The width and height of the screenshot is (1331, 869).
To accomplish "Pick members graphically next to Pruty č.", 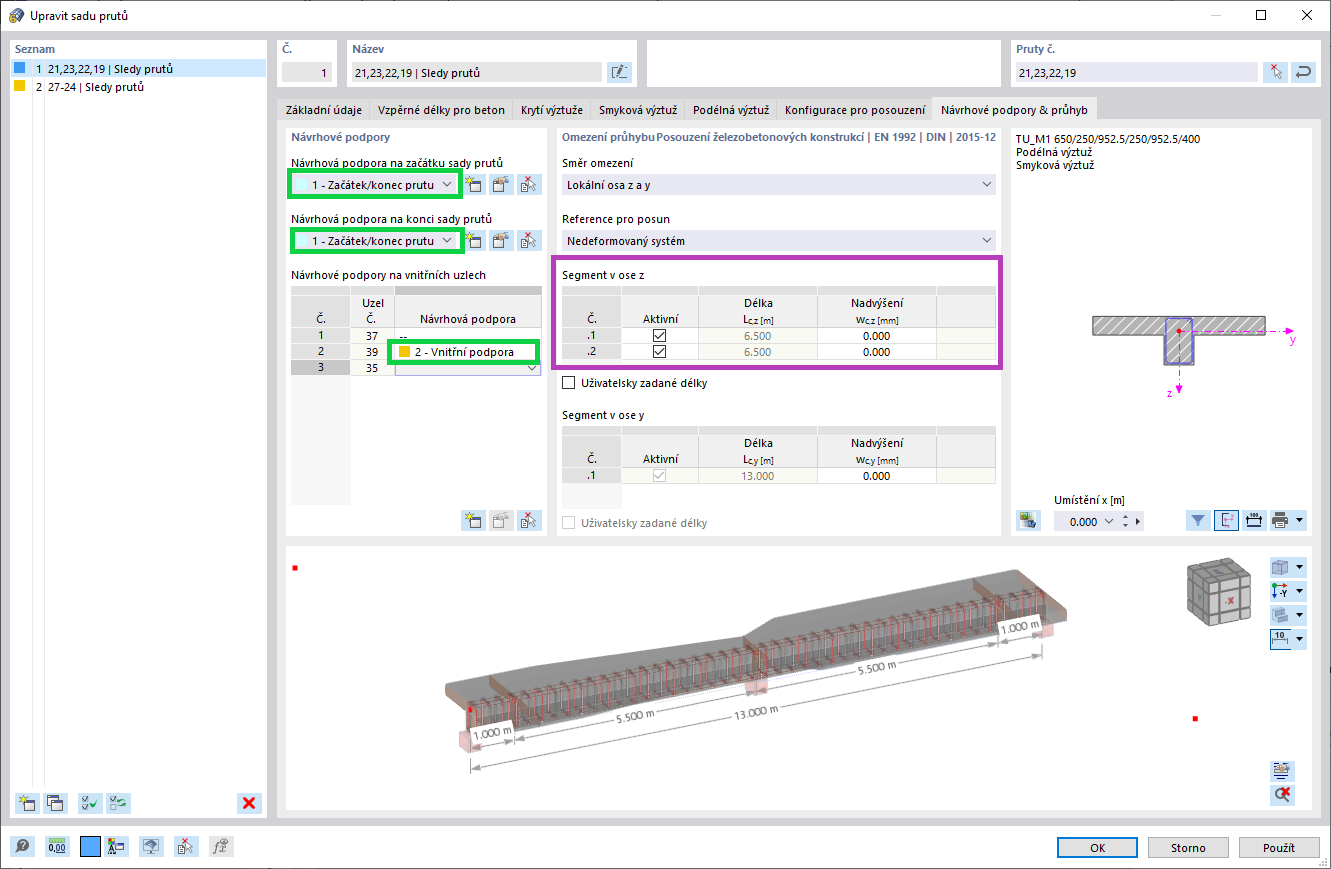I will pyautogui.click(x=1275, y=72).
